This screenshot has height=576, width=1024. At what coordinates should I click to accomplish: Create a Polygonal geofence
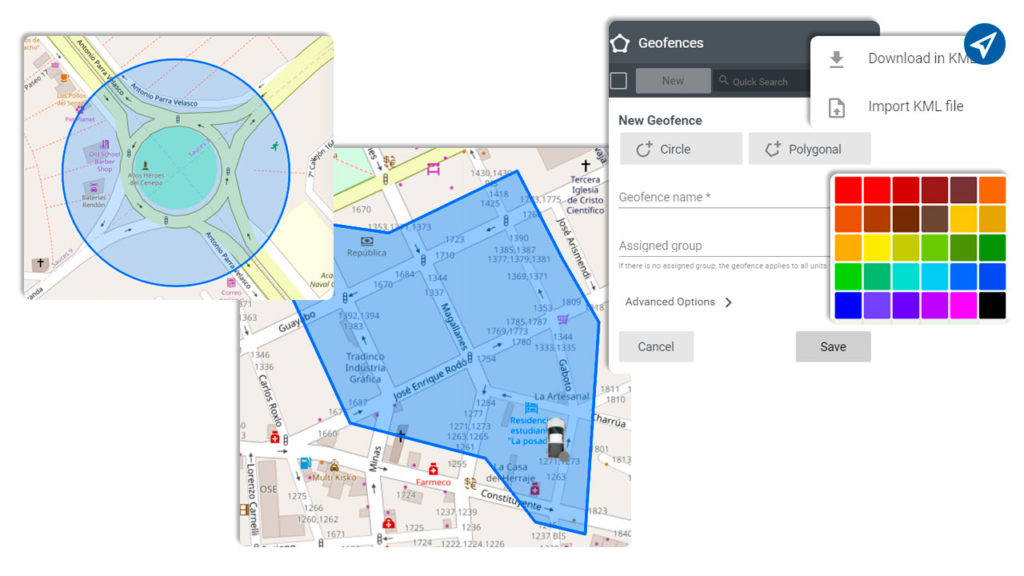(x=809, y=149)
